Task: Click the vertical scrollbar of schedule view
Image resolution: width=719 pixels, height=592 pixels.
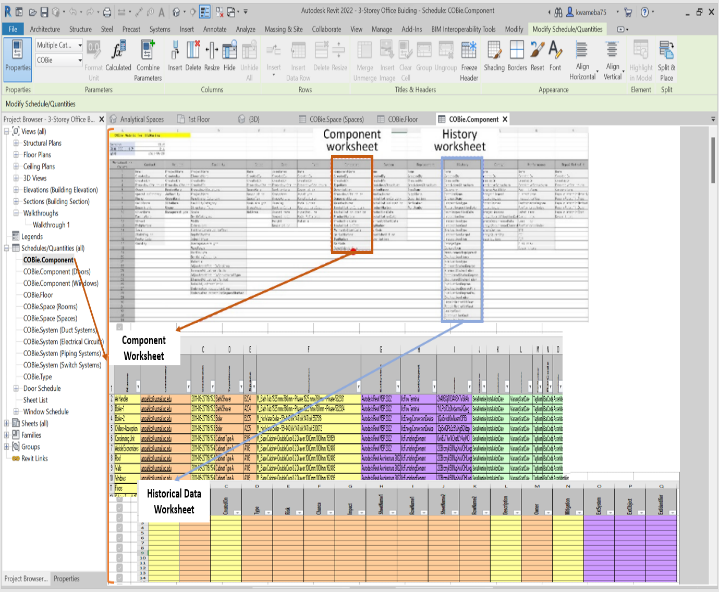Action: coord(712,300)
